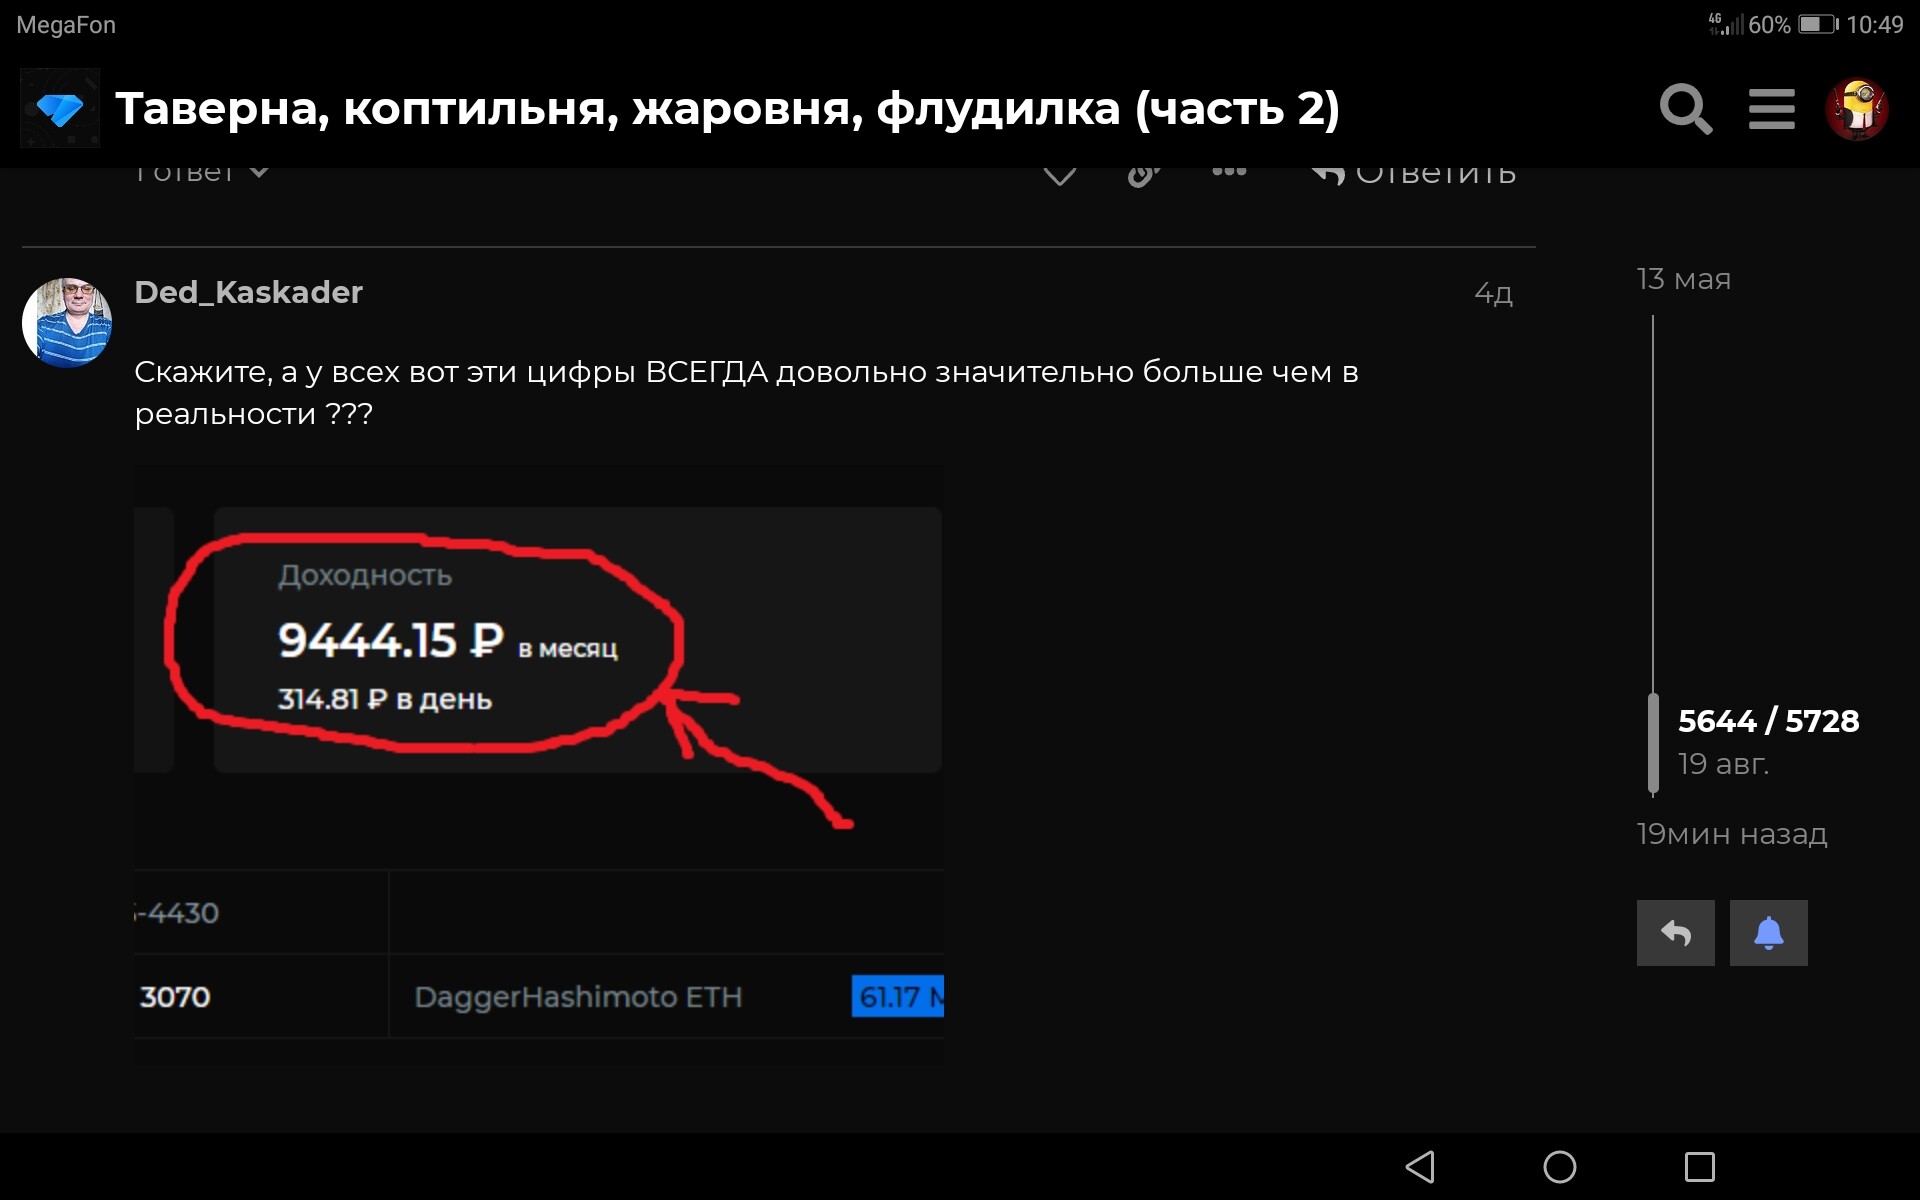Open the minion user avatar menu
The width and height of the screenshot is (1920, 1200).
click(x=1857, y=109)
